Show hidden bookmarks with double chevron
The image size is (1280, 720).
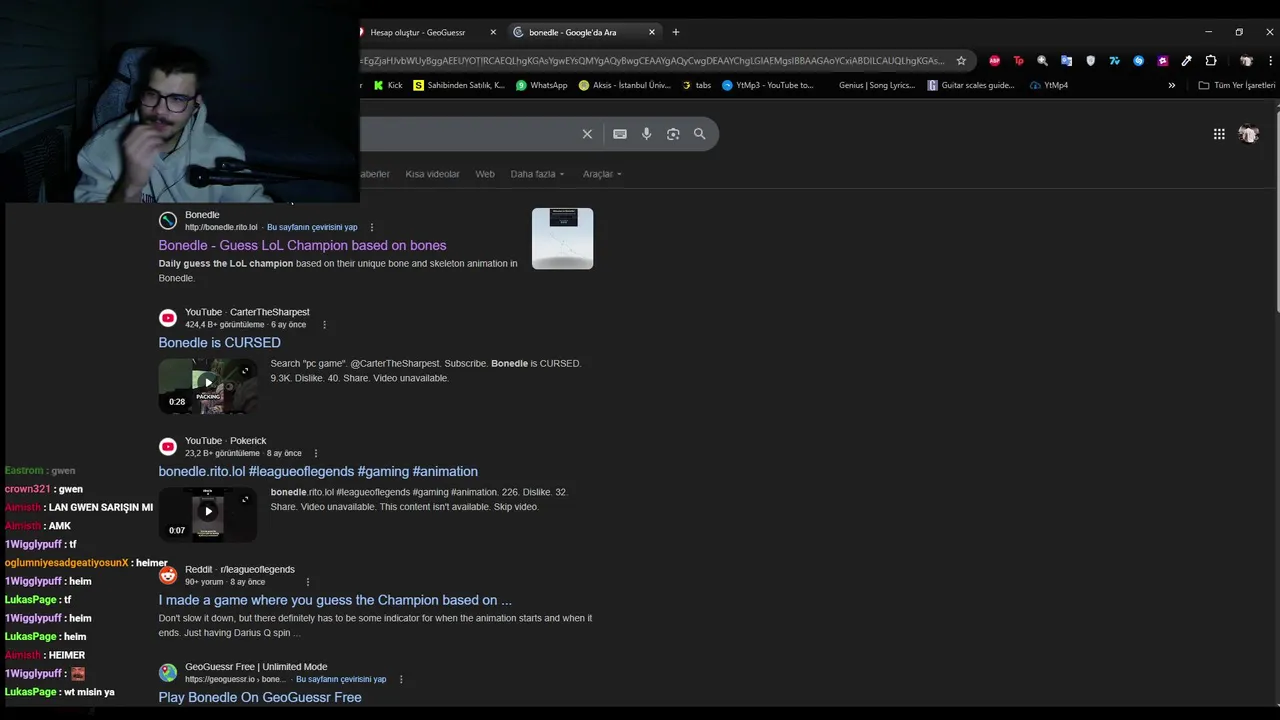[1172, 85]
